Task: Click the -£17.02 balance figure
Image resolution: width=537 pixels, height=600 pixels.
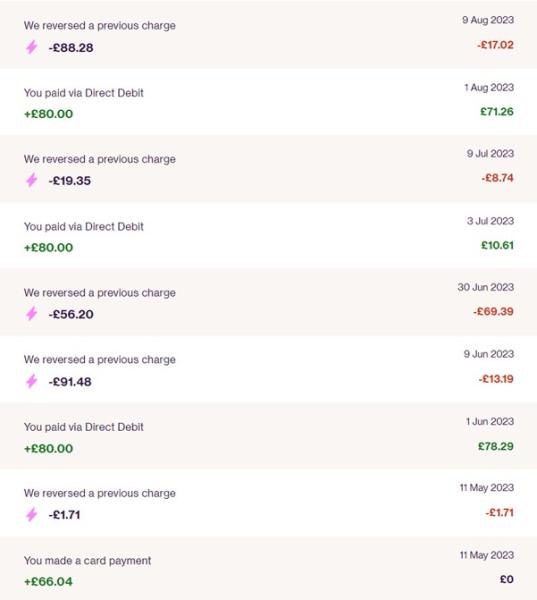Action: point(495,45)
